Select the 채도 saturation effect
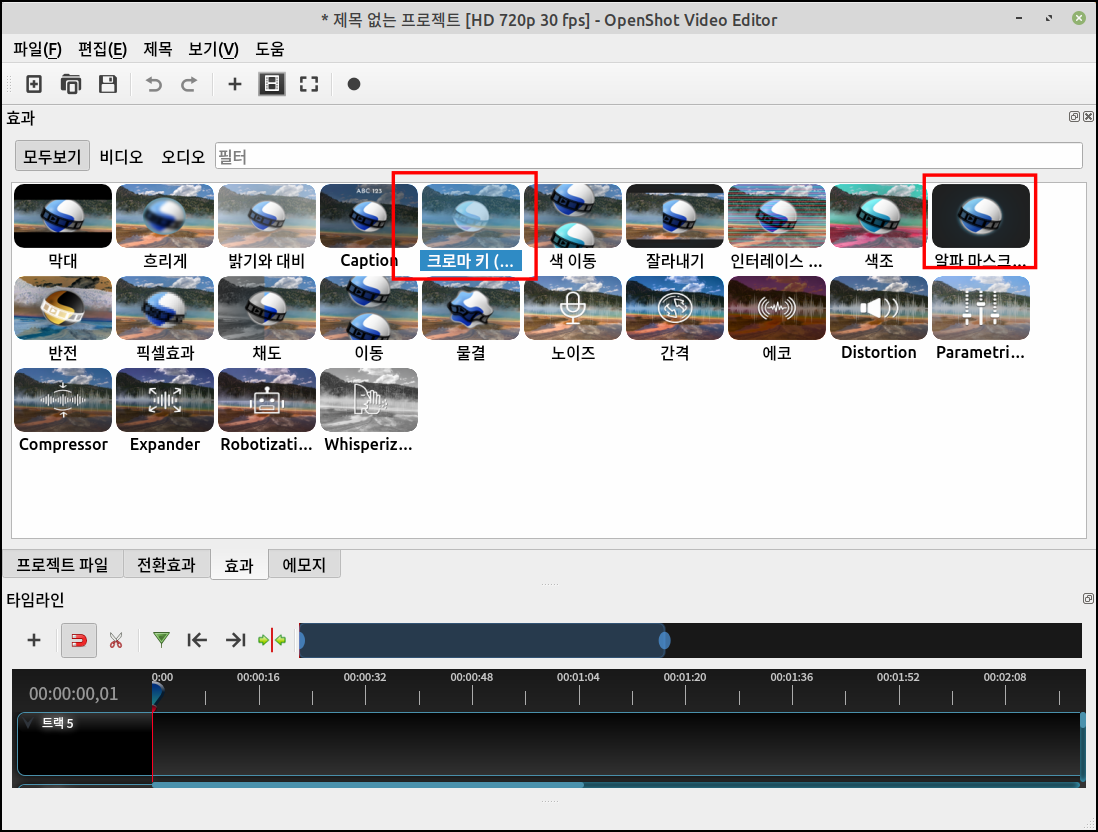Image resolution: width=1098 pixels, height=832 pixels. [x=267, y=319]
